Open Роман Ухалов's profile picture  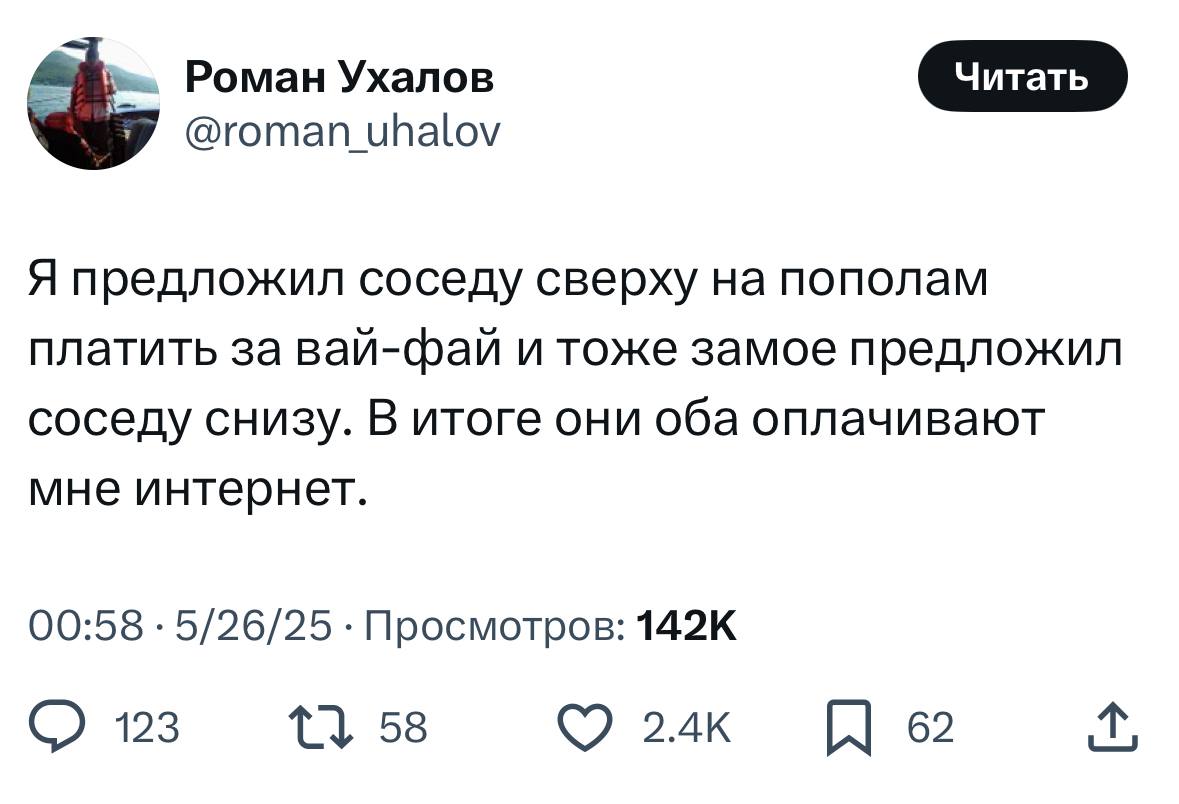click(93, 104)
